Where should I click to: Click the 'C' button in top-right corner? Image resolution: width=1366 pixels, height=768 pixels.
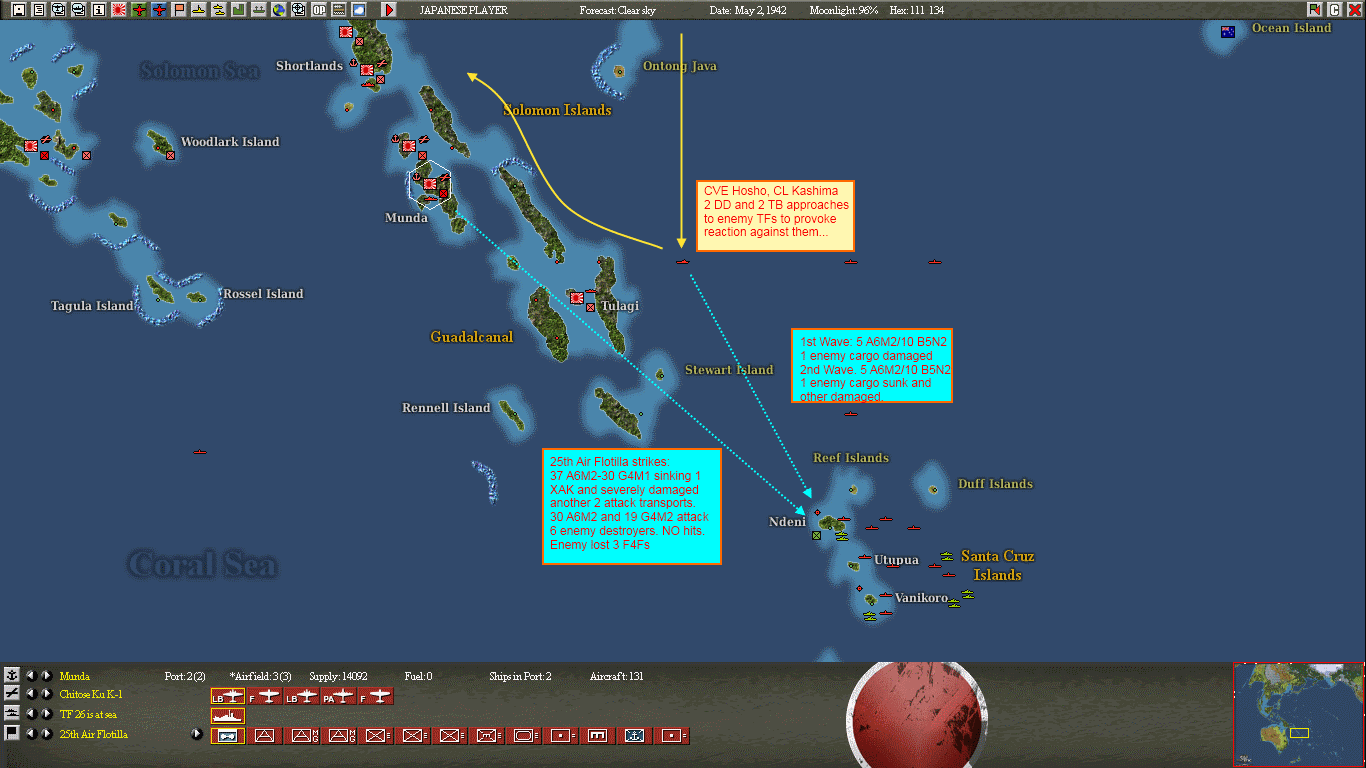[x=1334, y=10]
